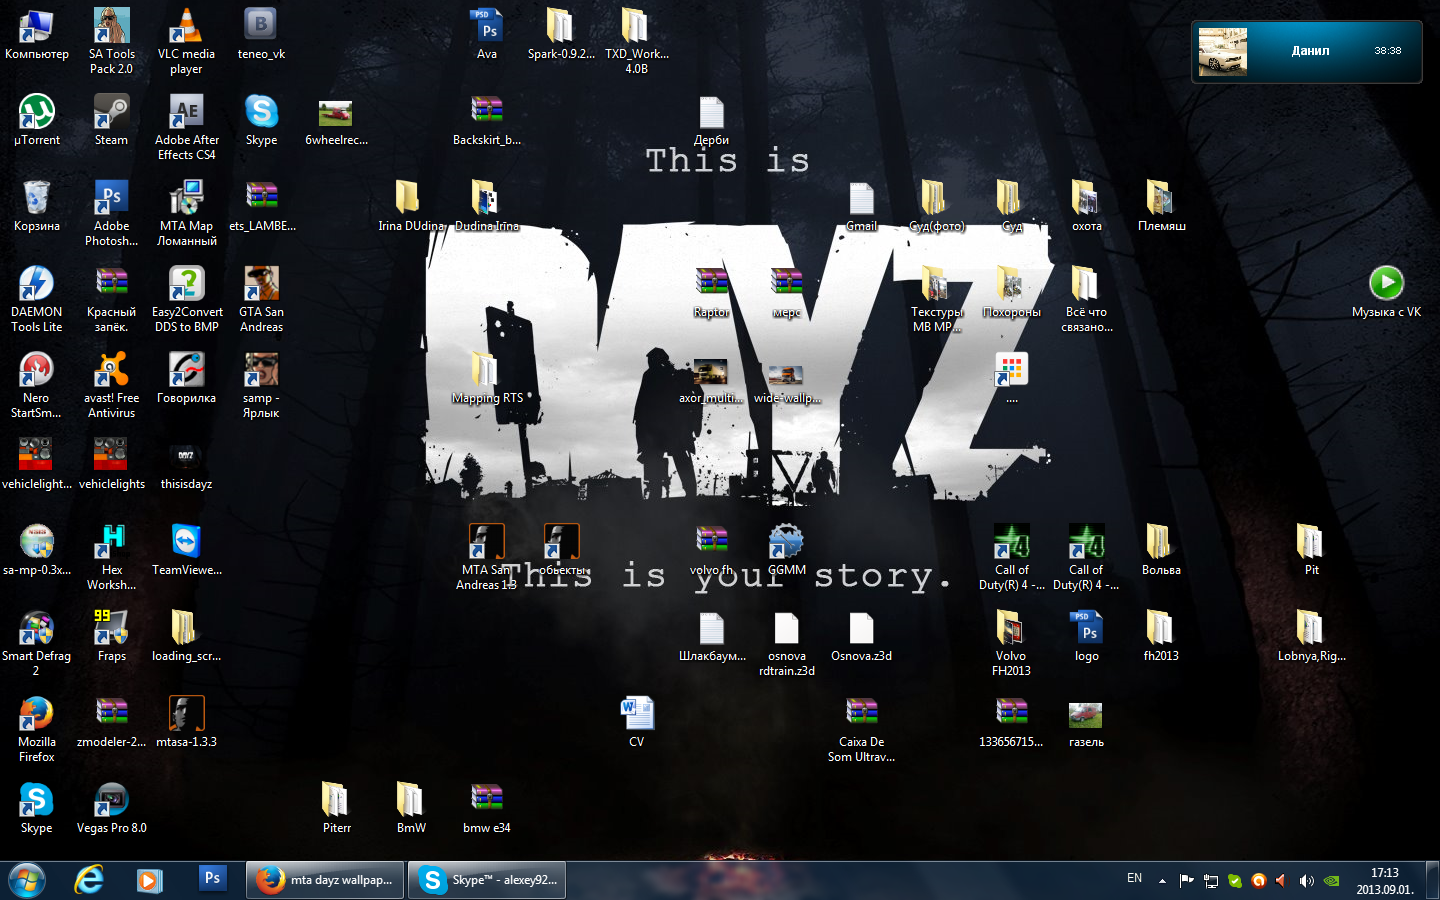Click the Show desktop button
Screen dimensions: 1440x900
[x=1432, y=880]
